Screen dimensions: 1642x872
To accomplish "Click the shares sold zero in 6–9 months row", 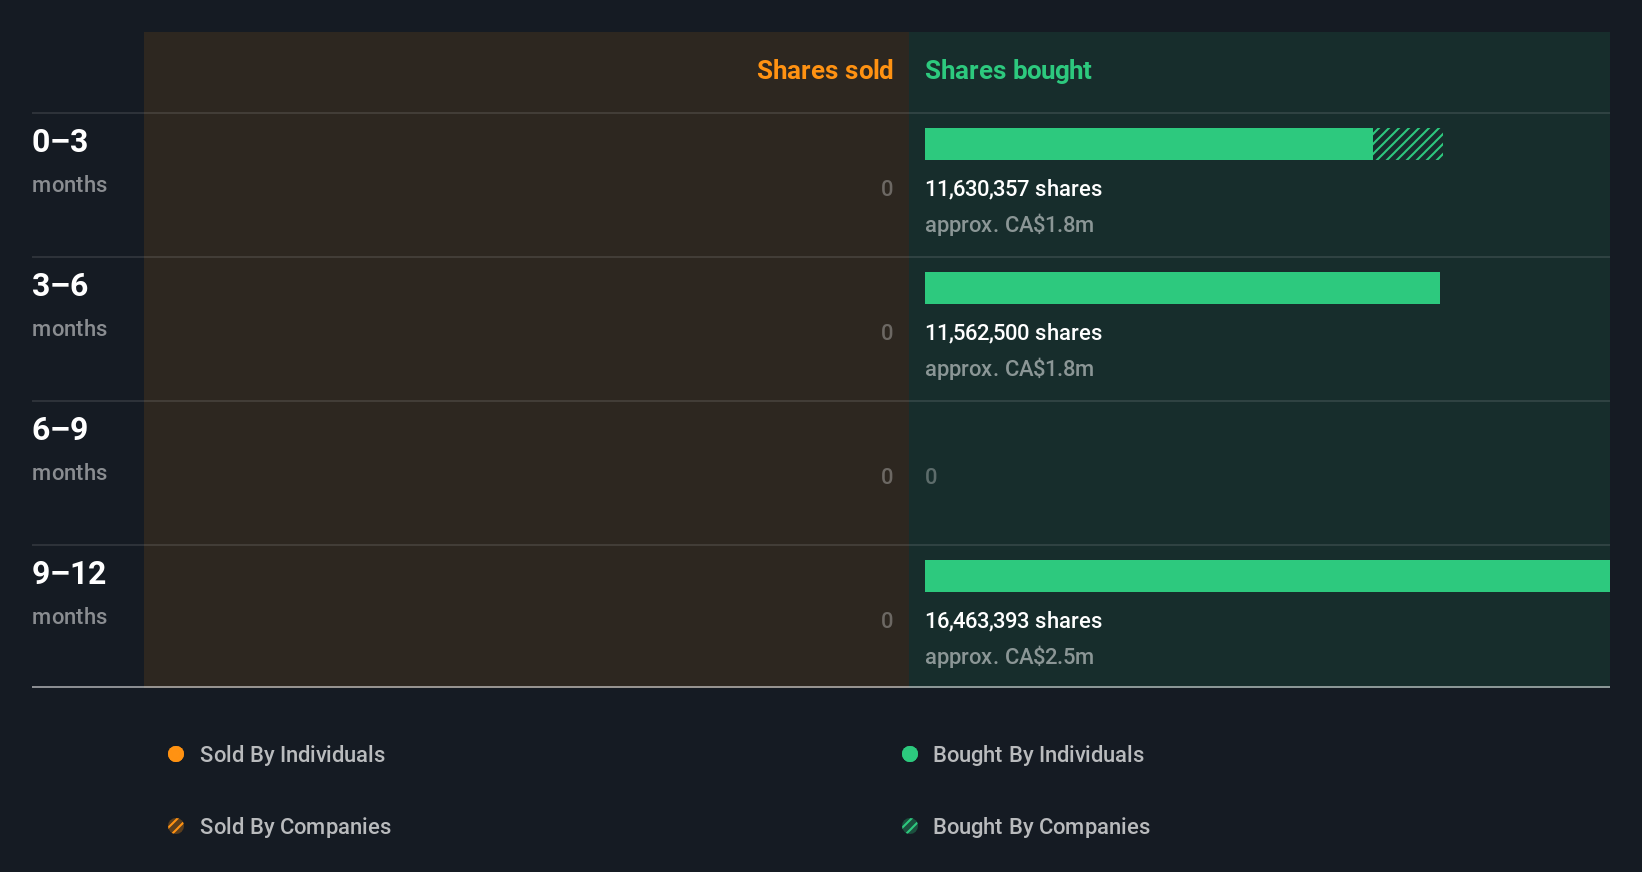I will point(887,477).
